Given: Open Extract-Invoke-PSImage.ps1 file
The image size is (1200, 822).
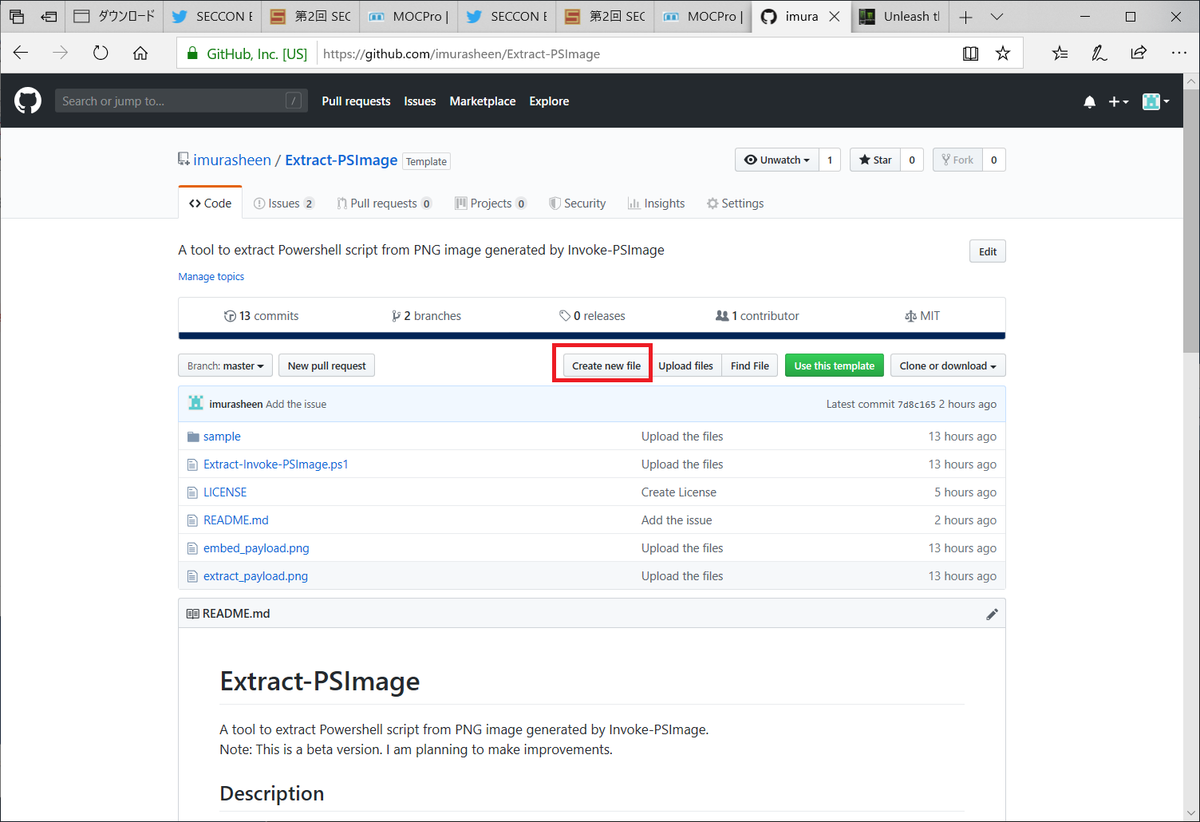Looking at the screenshot, I should coord(276,464).
